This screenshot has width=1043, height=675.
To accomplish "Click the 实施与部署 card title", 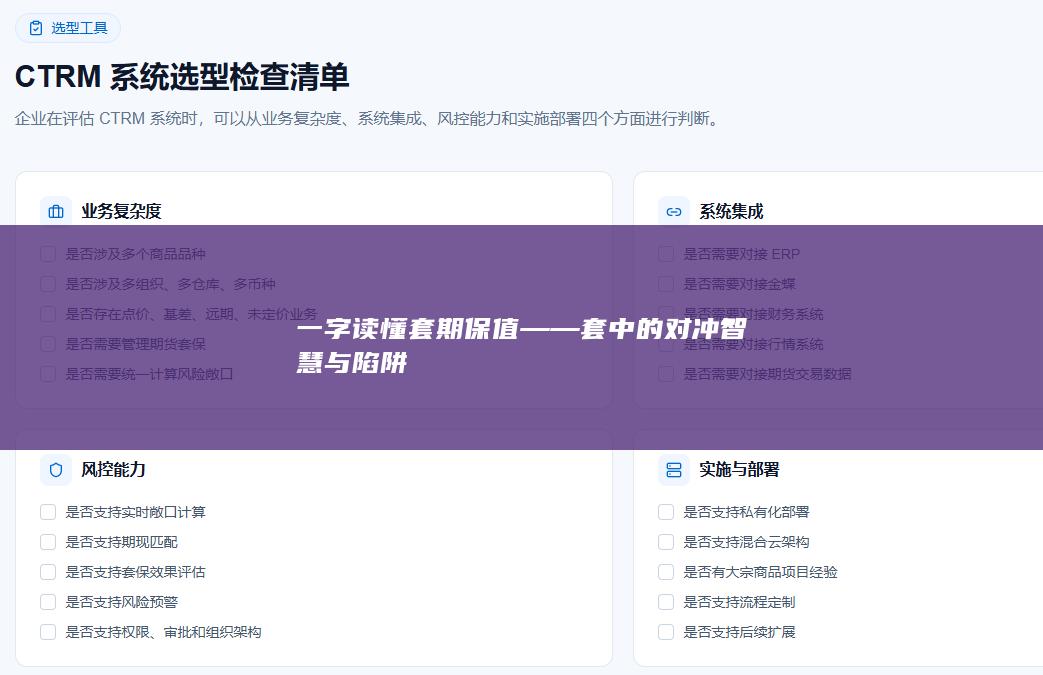I will (x=739, y=470).
